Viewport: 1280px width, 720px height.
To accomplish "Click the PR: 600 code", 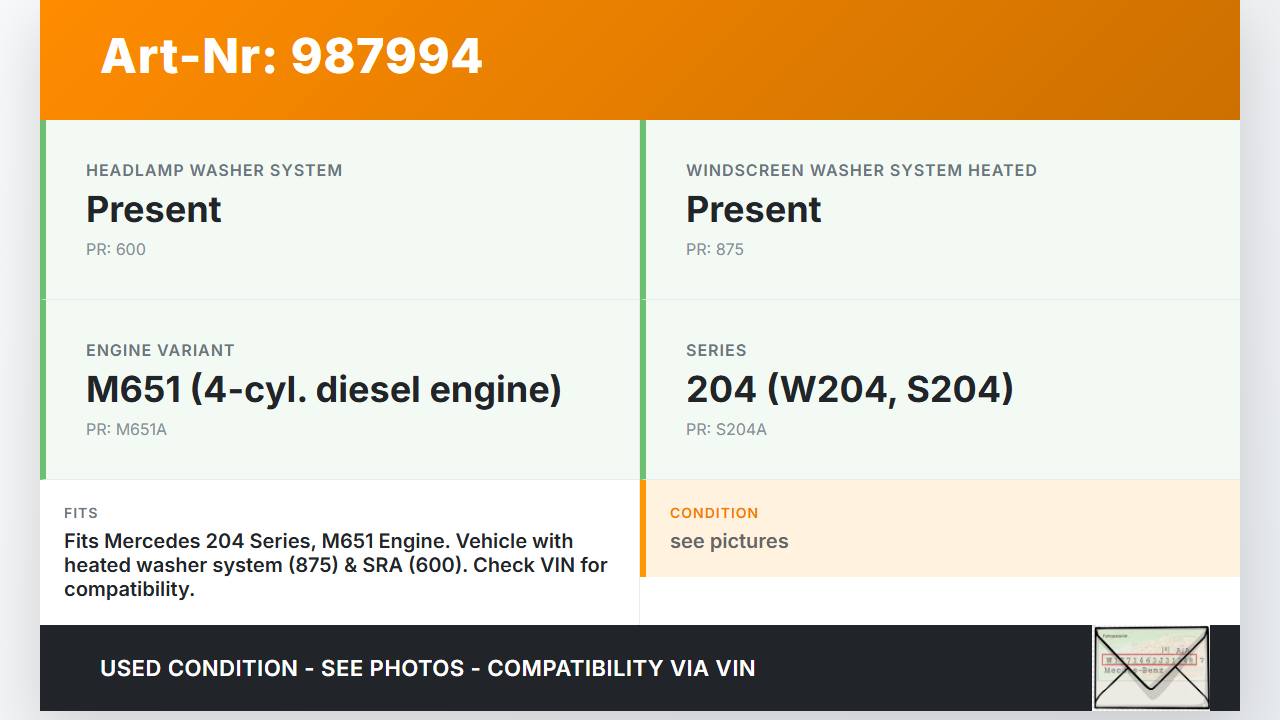I will coord(116,250).
